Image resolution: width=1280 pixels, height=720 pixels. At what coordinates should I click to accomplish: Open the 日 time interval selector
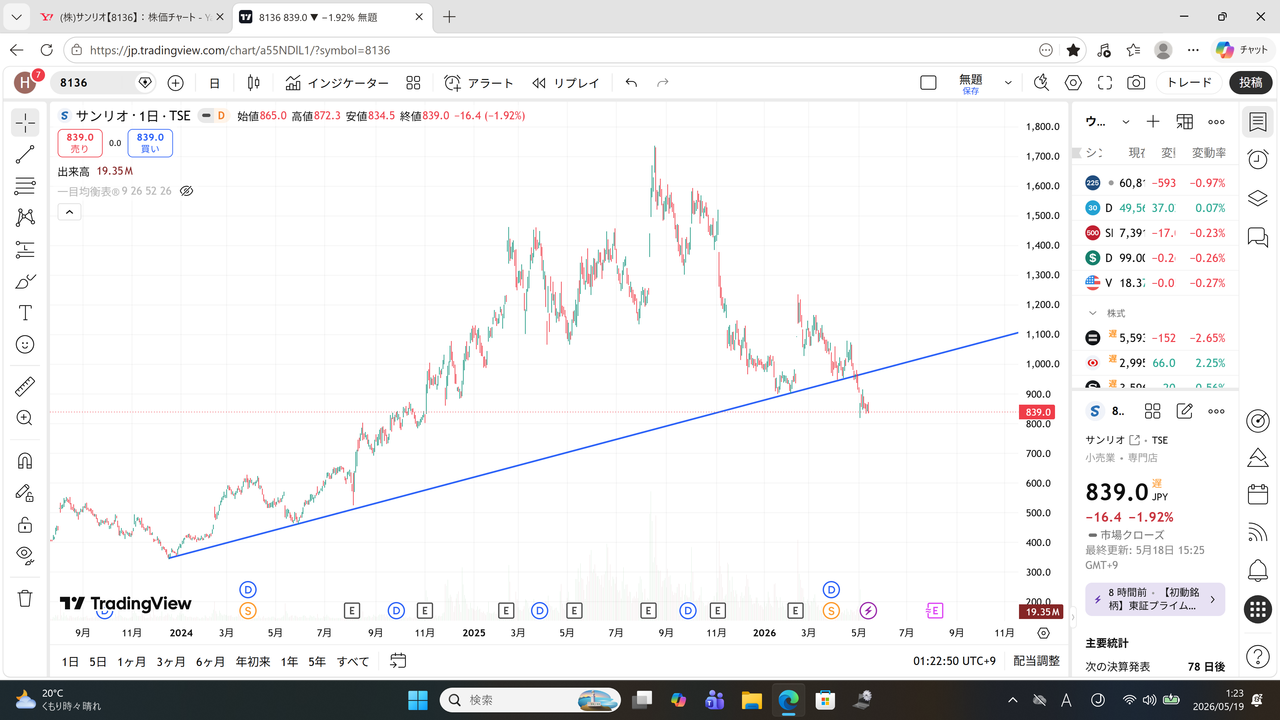click(214, 83)
